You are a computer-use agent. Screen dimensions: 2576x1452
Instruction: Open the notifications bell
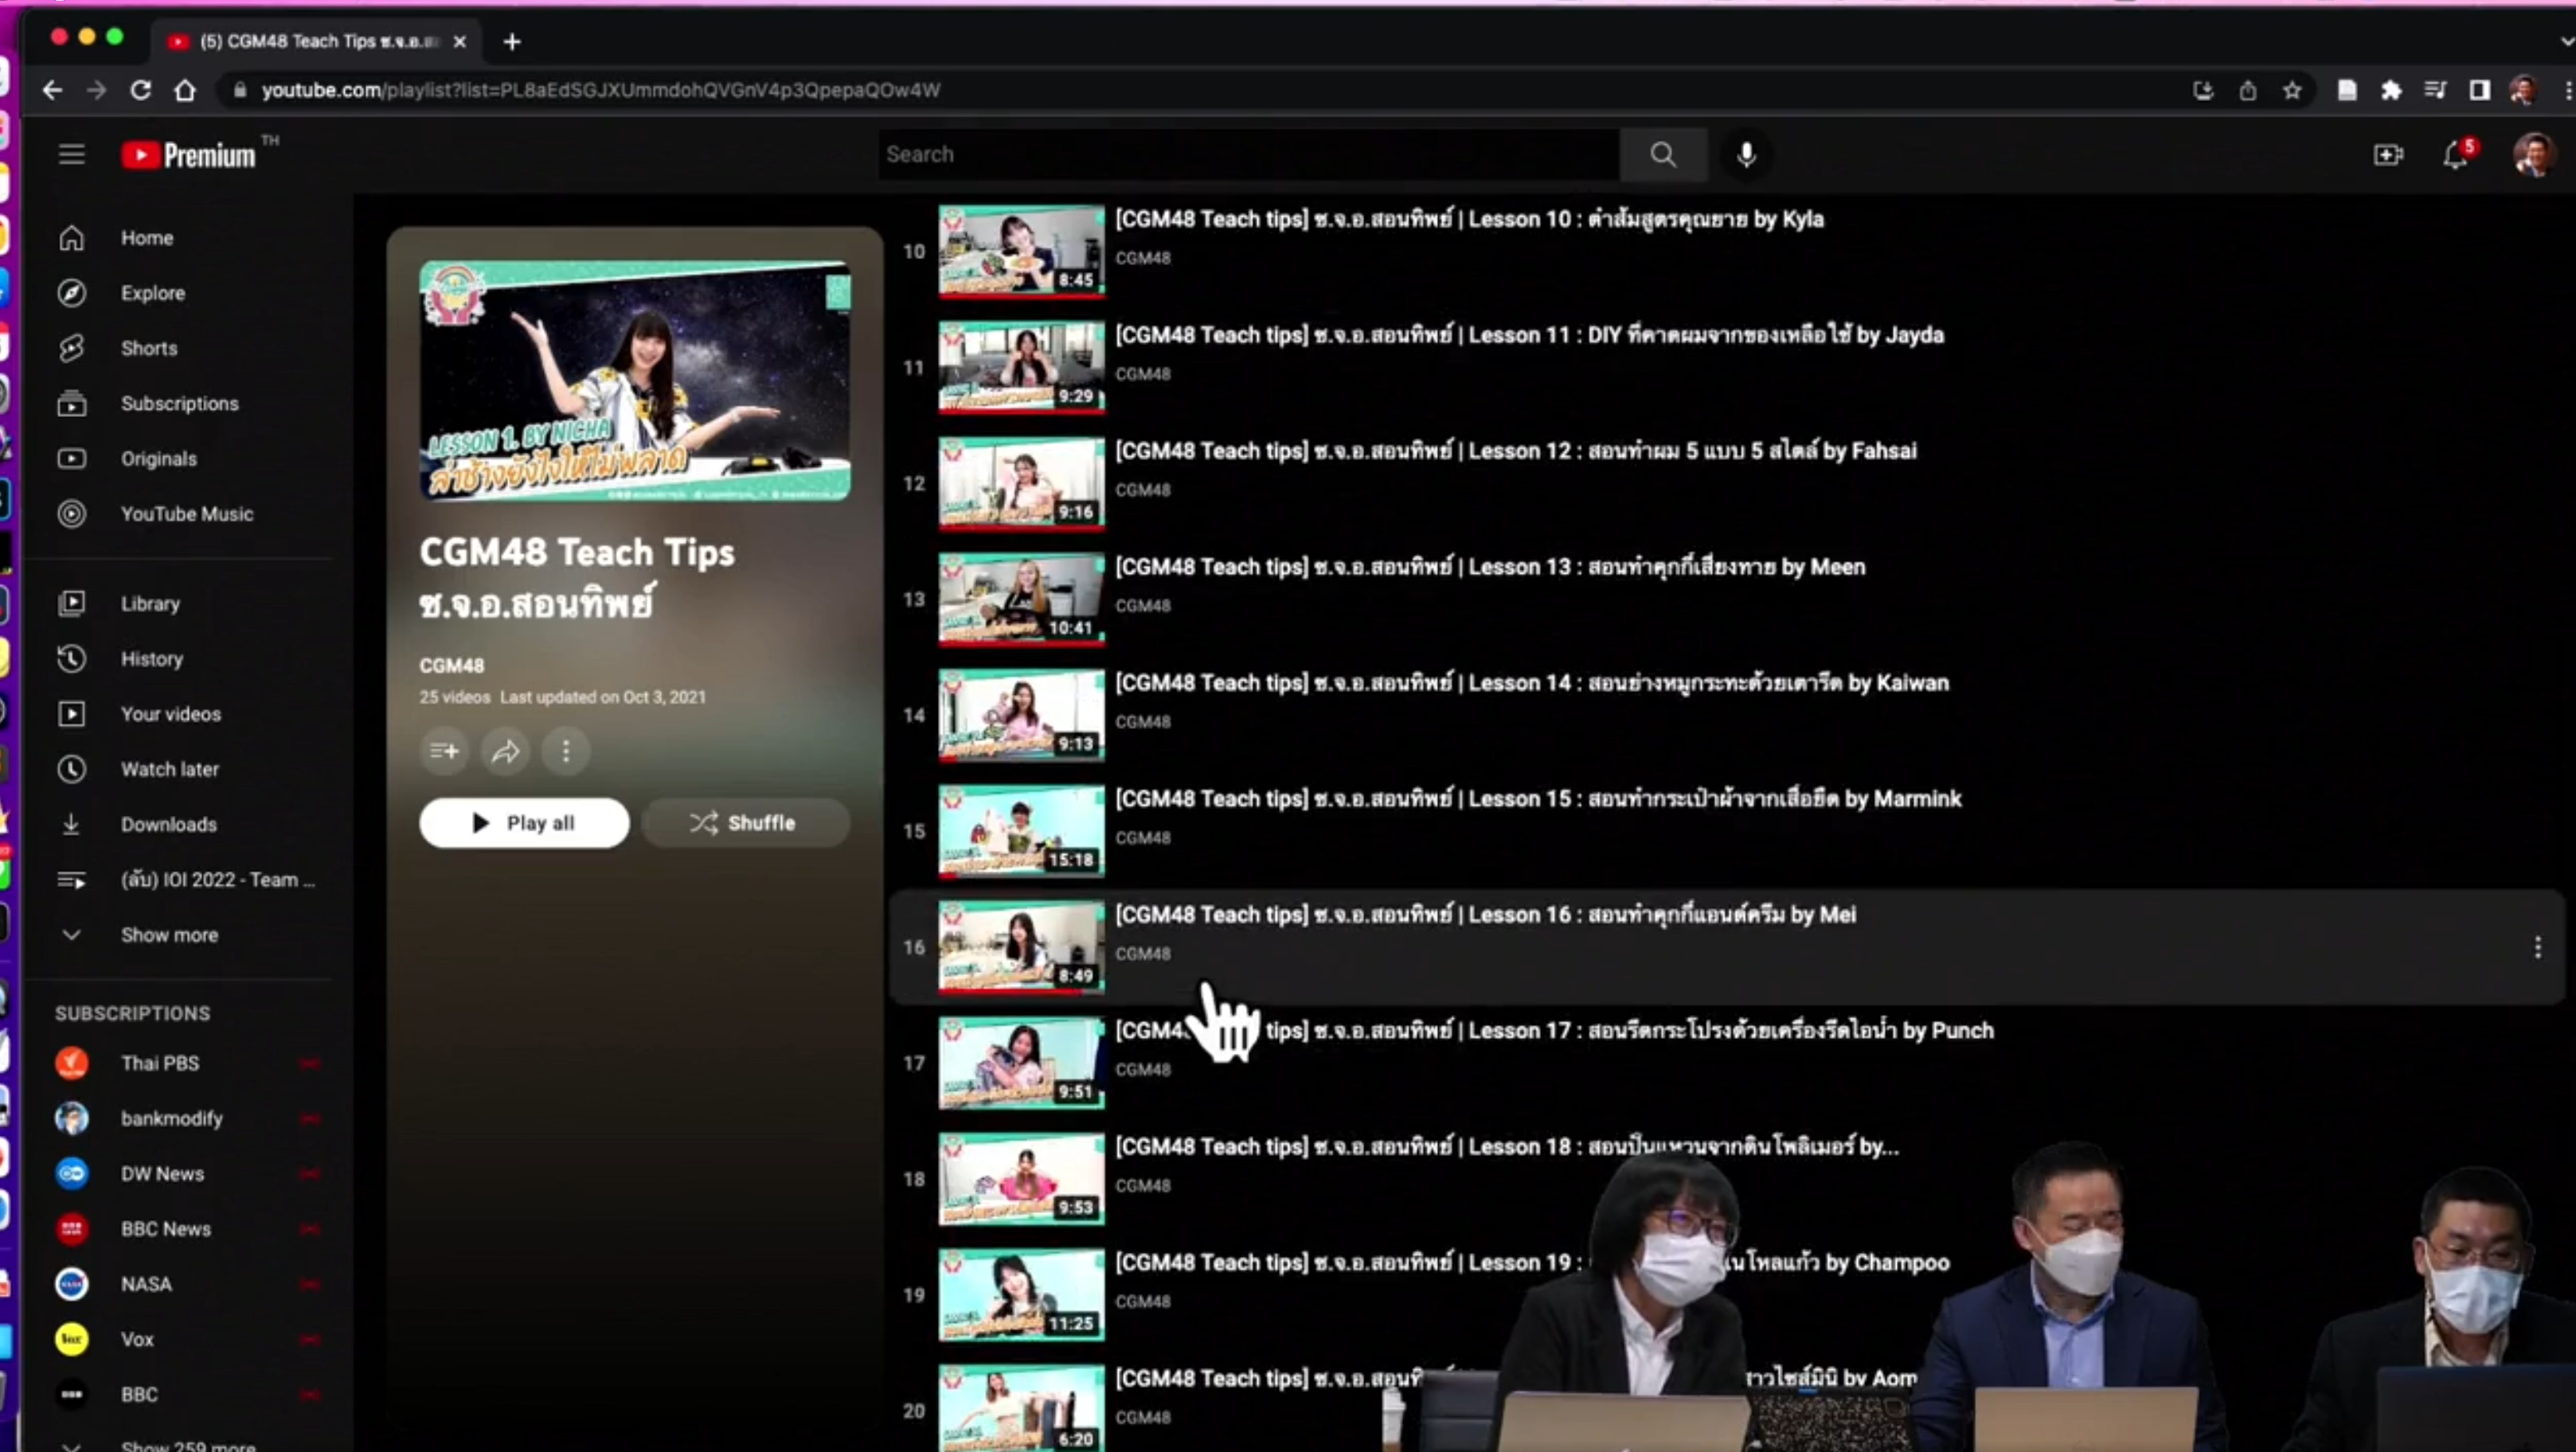coord(2456,155)
